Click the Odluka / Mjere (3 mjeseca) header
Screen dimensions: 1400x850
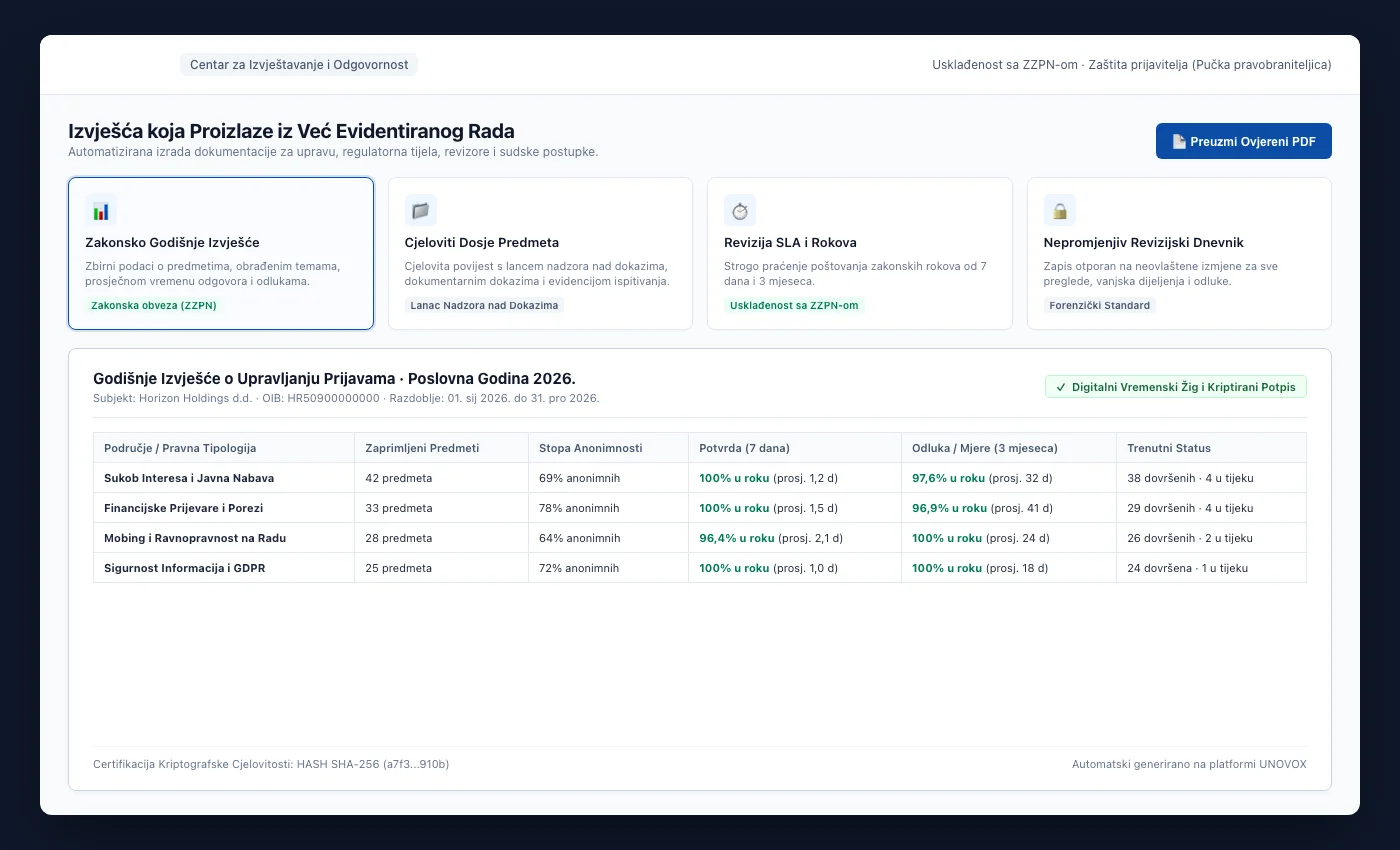pos(1008,448)
